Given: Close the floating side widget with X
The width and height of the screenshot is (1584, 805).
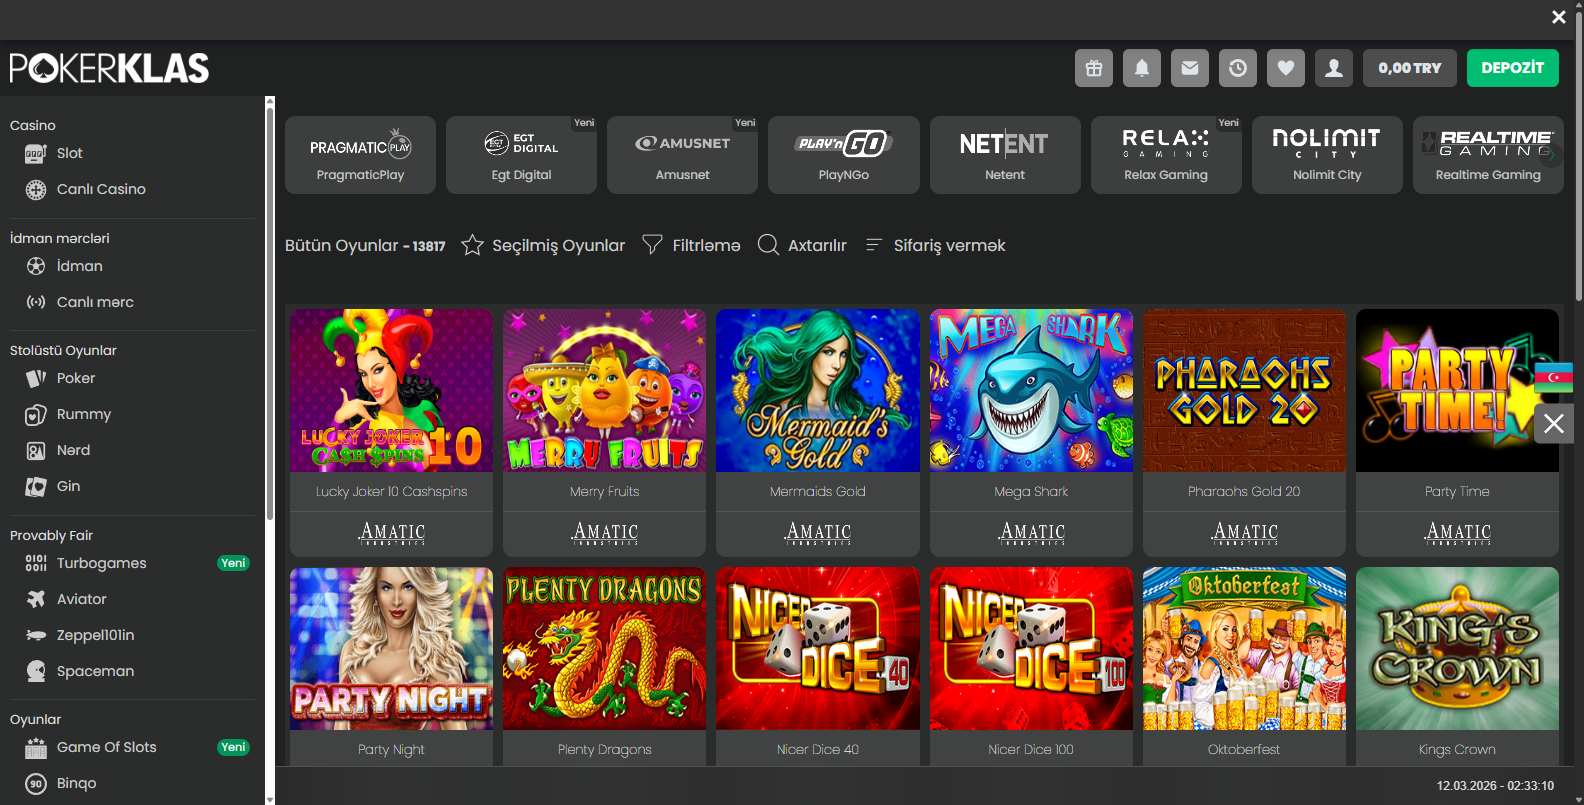Looking at the screenshot, I should (x=1554, y=424).
